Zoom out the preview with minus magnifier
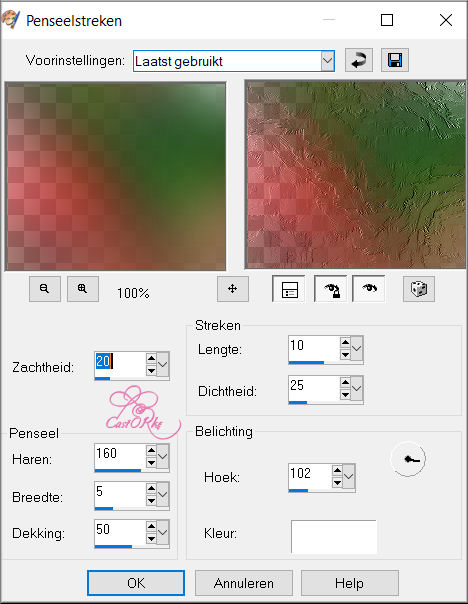 [45, 289]
